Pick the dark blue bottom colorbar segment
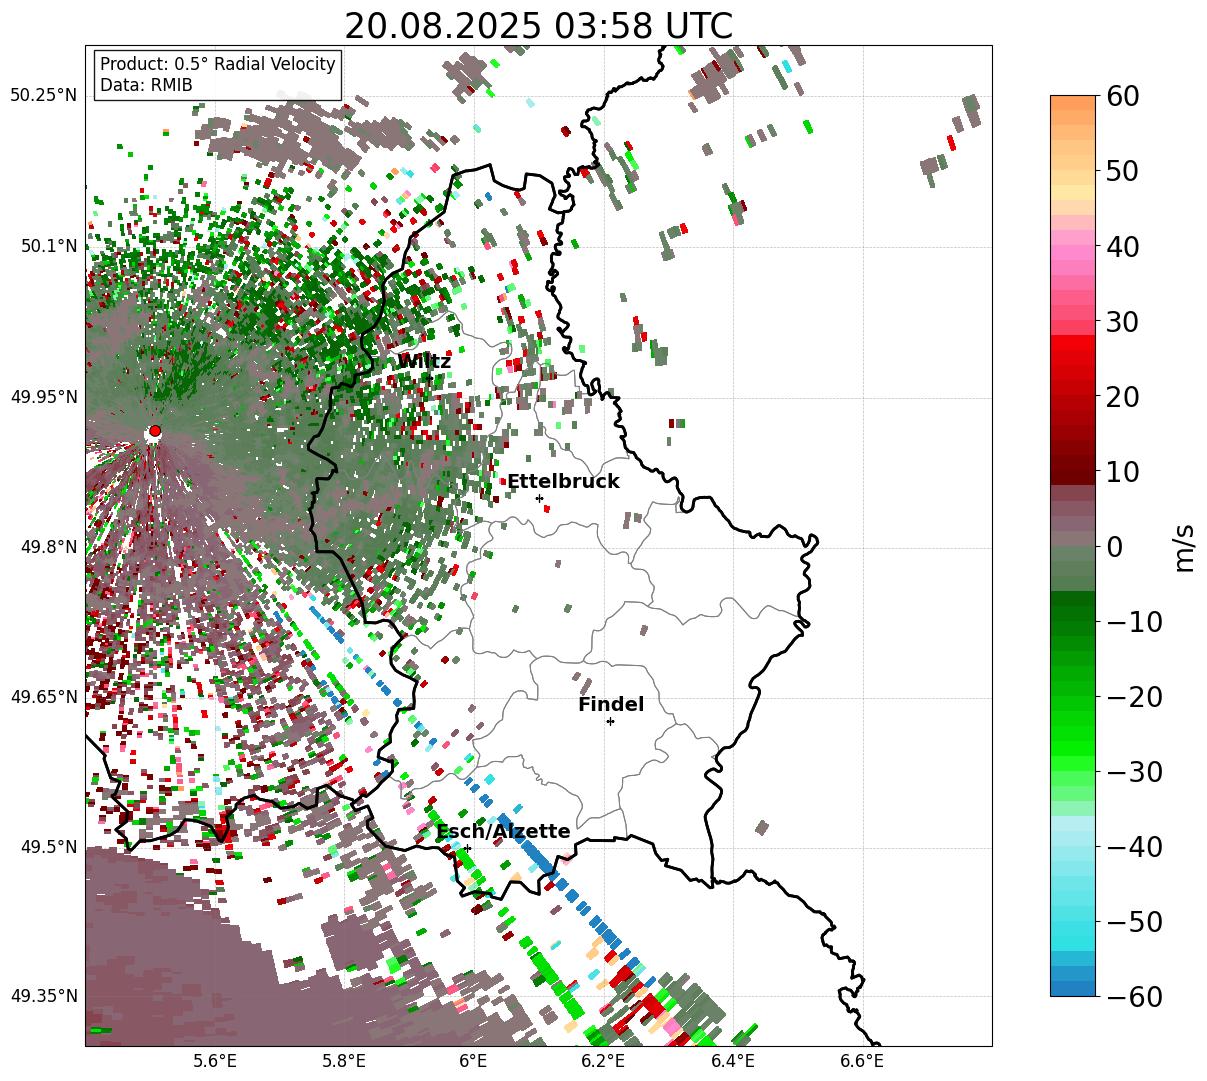This screenshot has height=1081, width=1207. point(1073,988)
